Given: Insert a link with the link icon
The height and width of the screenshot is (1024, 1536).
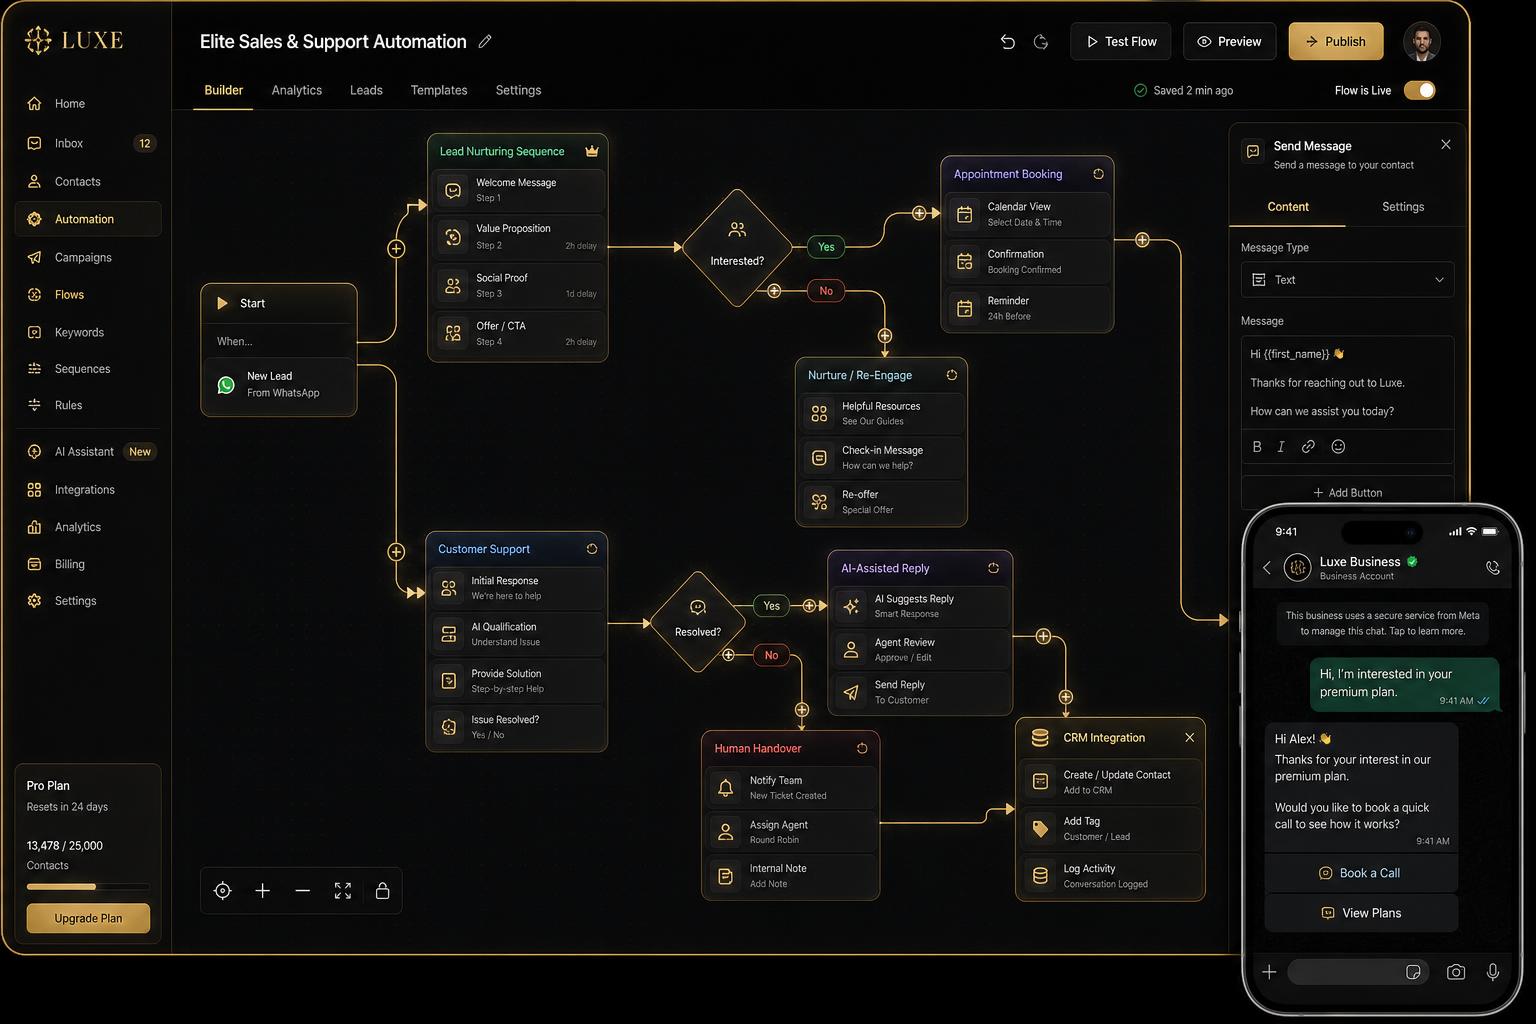Looking at the screenshot, I should coord(1308,447).
